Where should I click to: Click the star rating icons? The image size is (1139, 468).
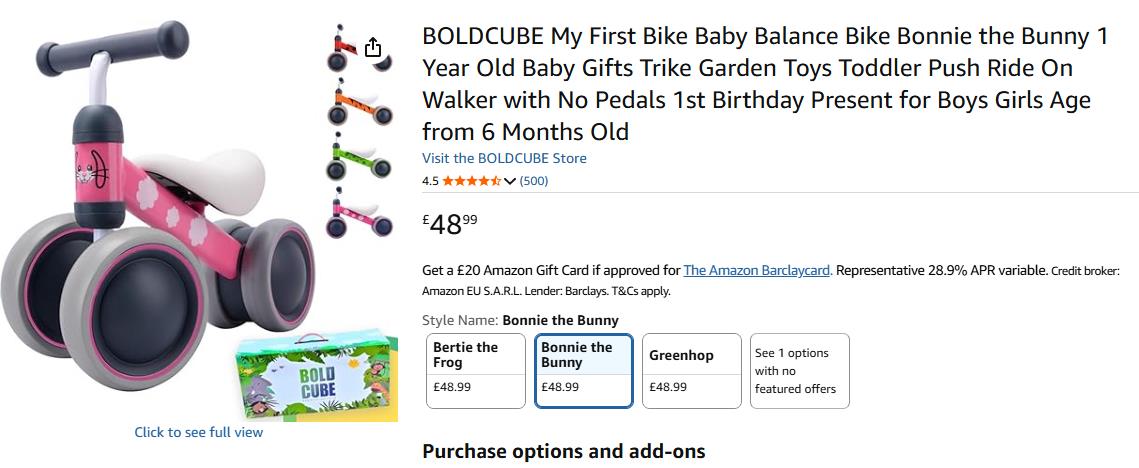point(471,181)
